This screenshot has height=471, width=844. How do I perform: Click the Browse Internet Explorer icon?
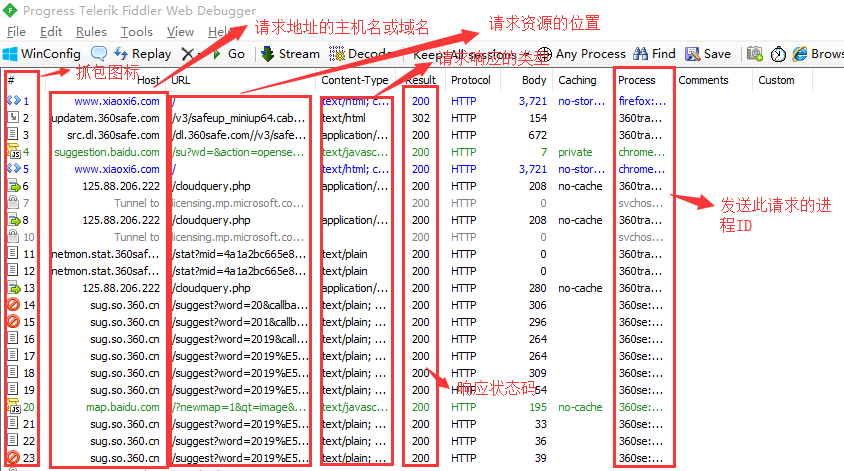pos(800,54)
